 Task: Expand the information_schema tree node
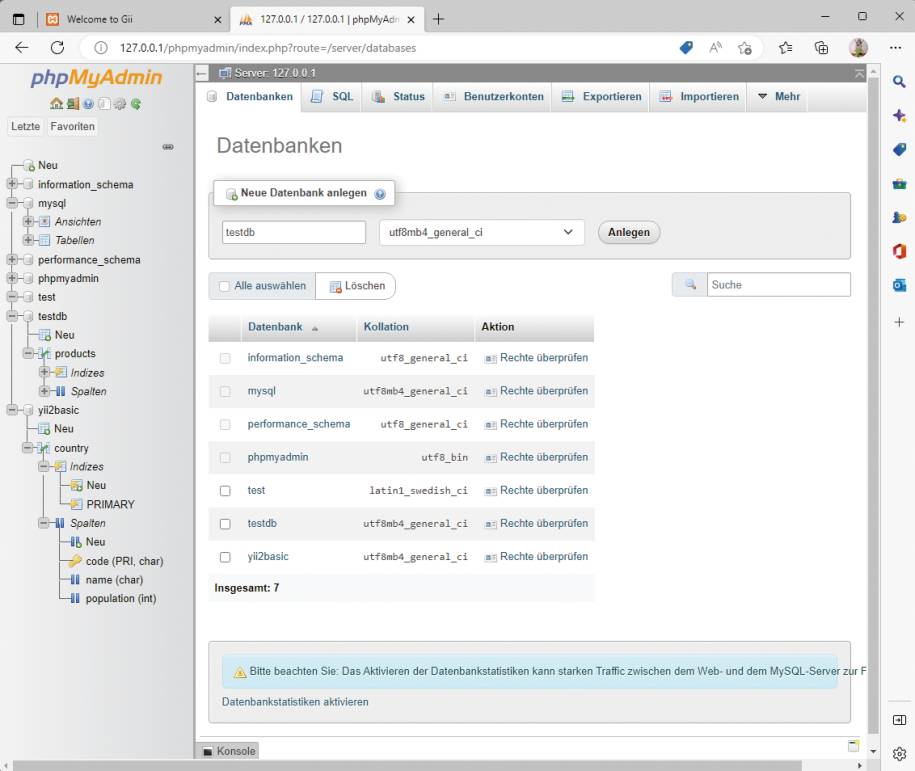(x=12, y=184)
